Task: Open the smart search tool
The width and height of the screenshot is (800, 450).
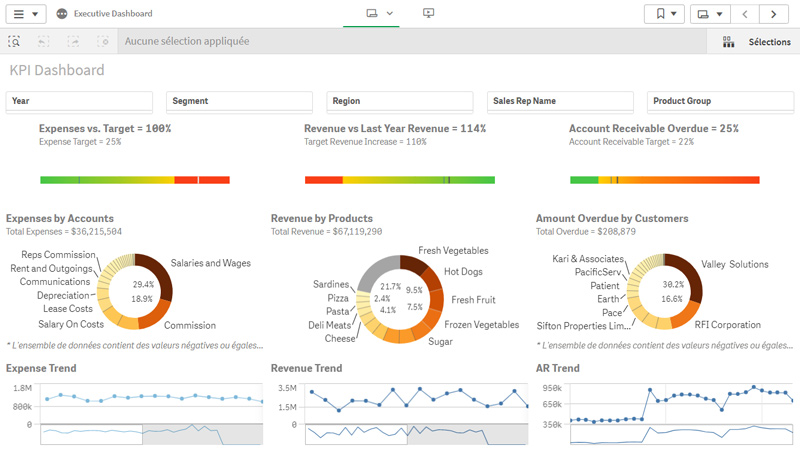Action: coord(14,41)
